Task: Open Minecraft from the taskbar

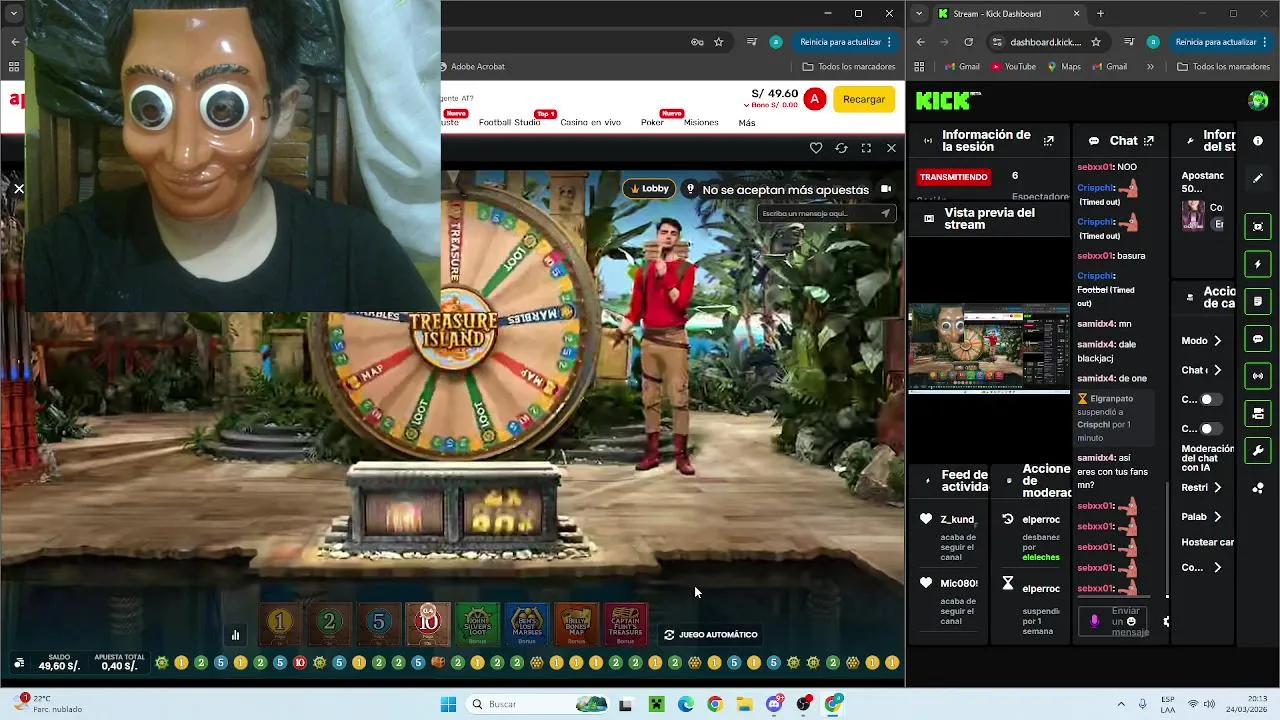Action: 655,704
